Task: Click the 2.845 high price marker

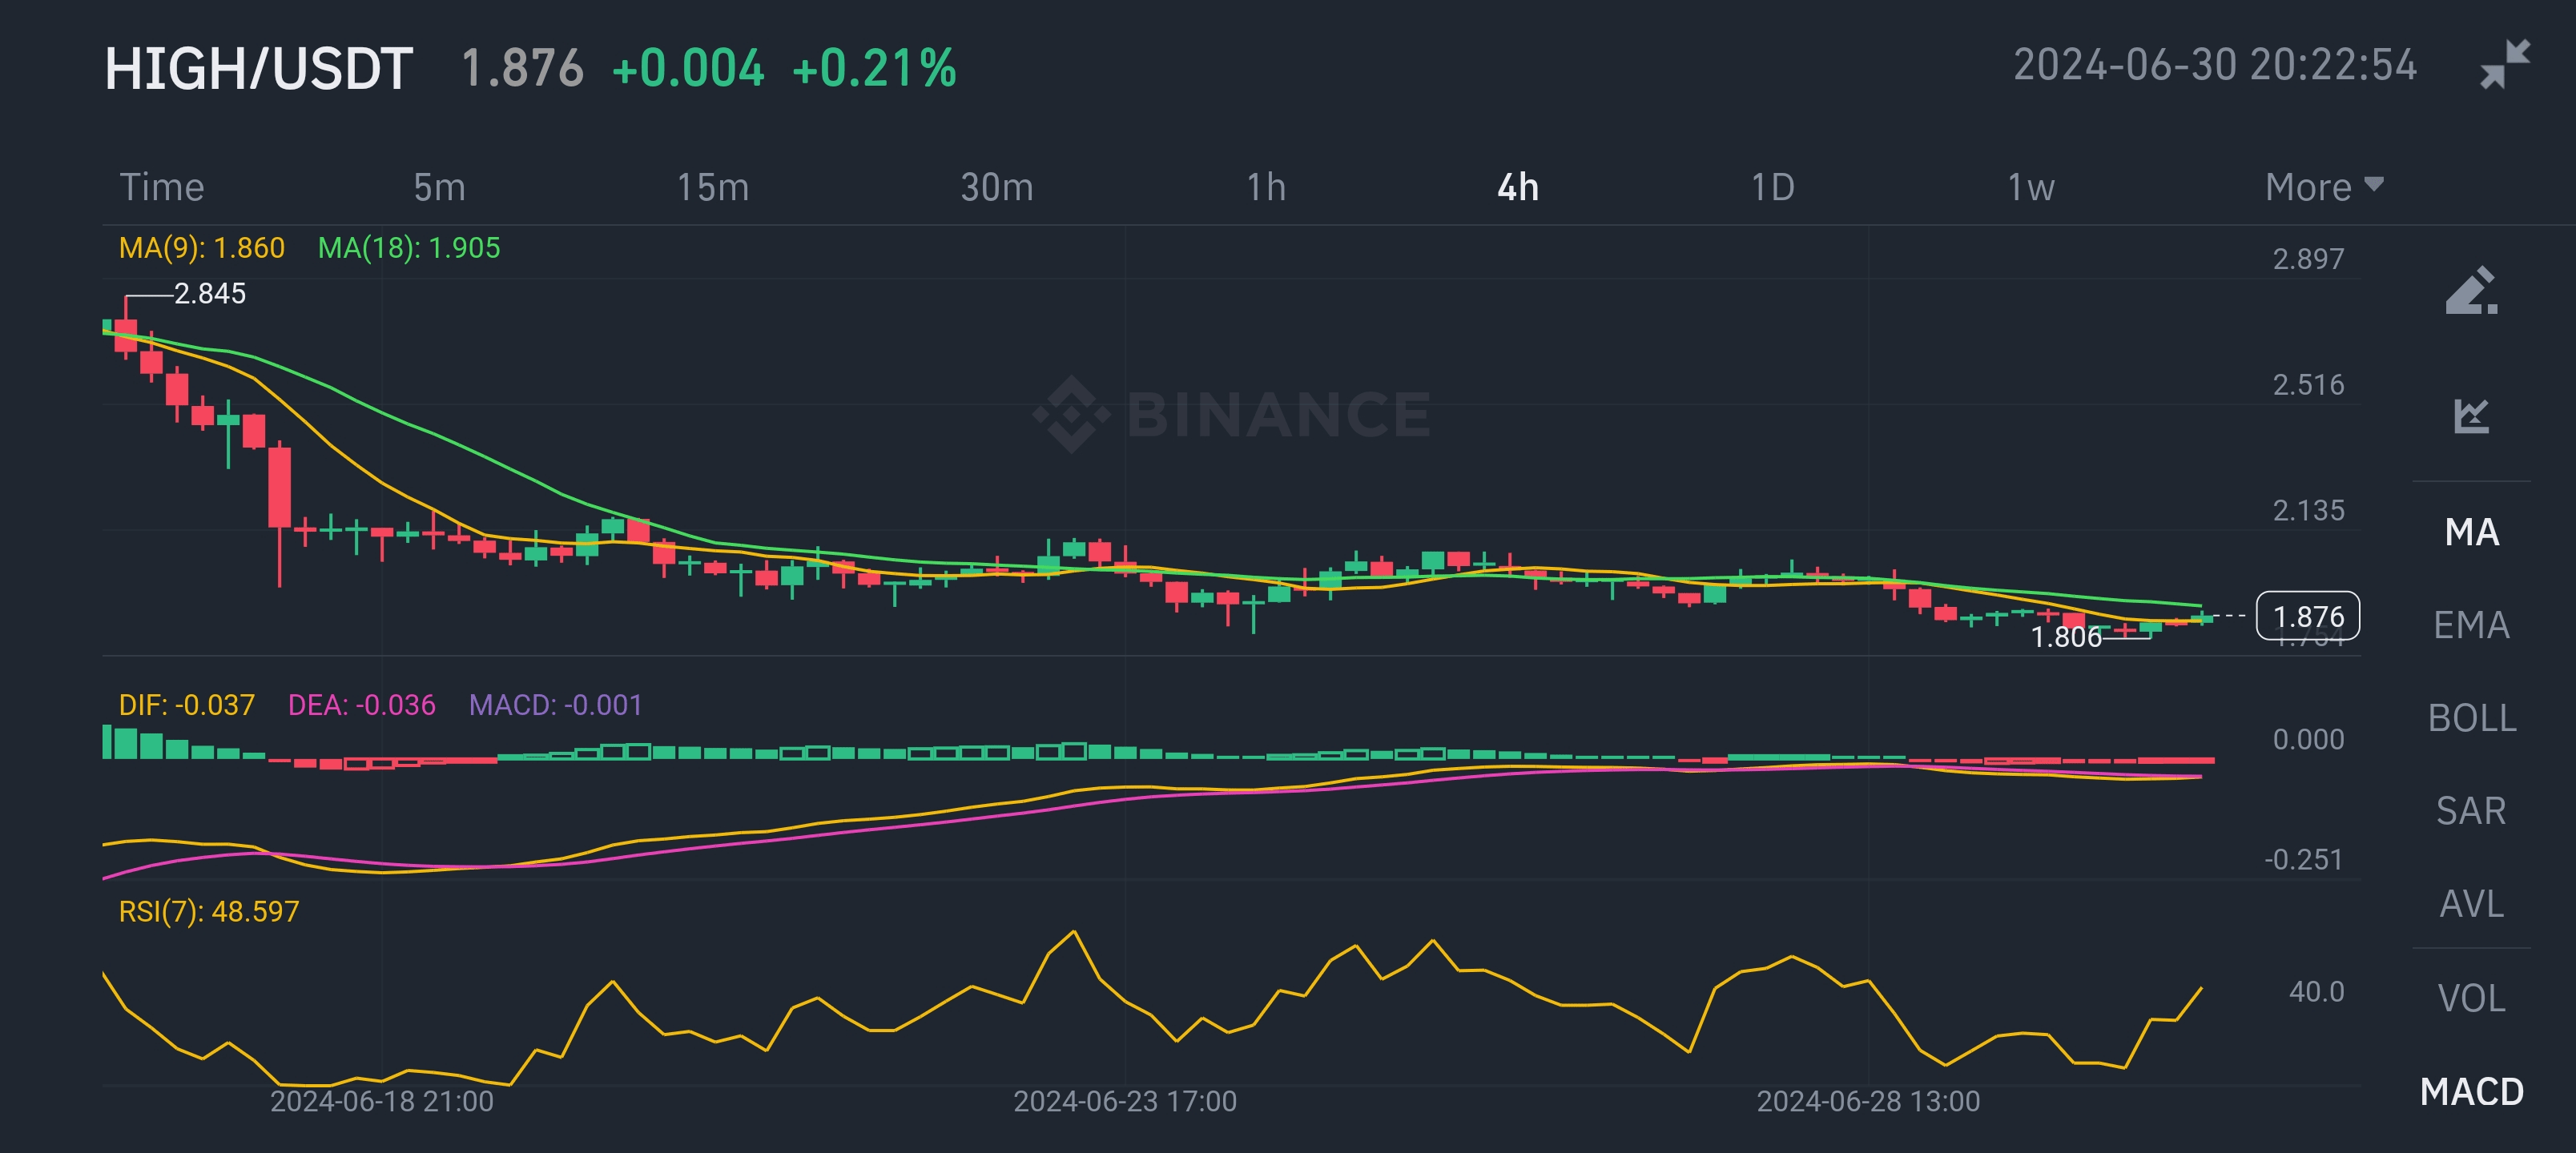Action: click(209, 294)
